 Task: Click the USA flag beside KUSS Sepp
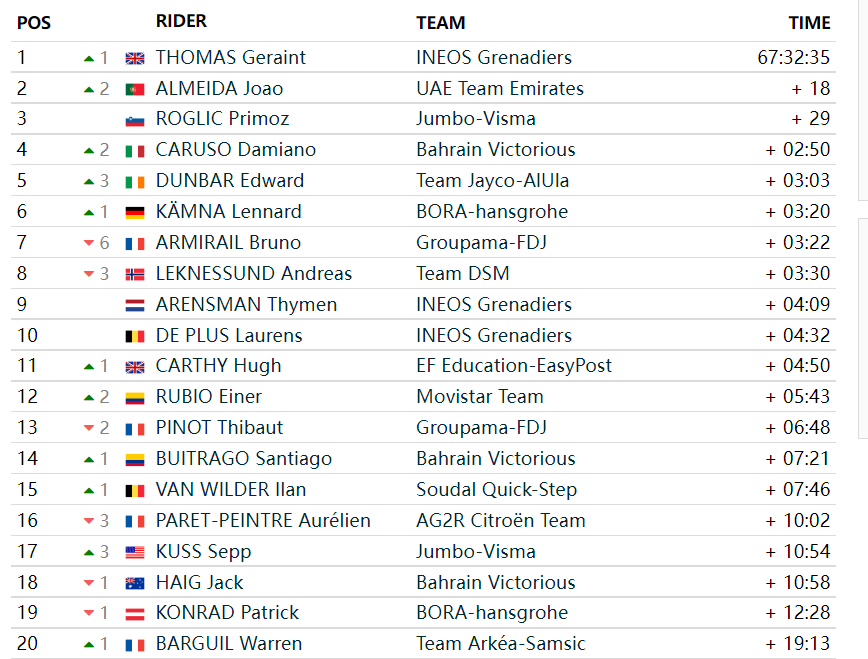(135, 552)
